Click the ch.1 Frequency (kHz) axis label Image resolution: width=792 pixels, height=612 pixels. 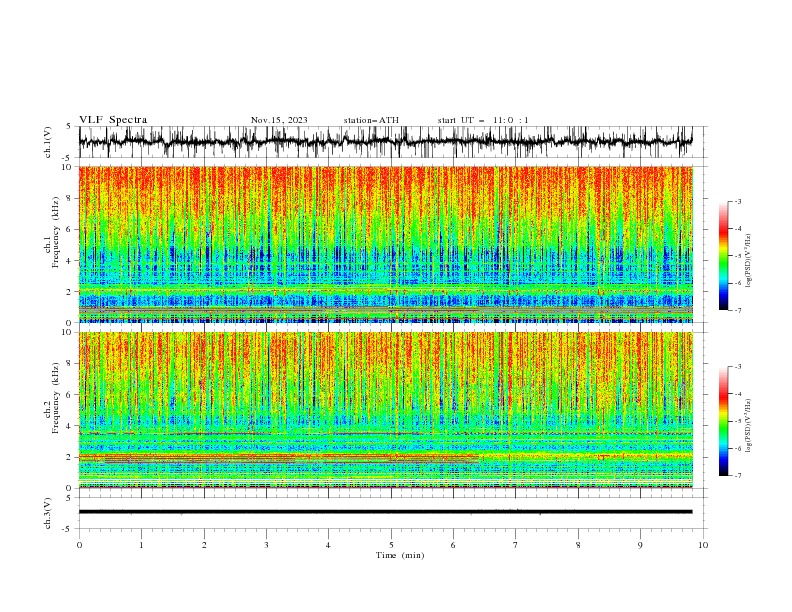pos(52,232)
